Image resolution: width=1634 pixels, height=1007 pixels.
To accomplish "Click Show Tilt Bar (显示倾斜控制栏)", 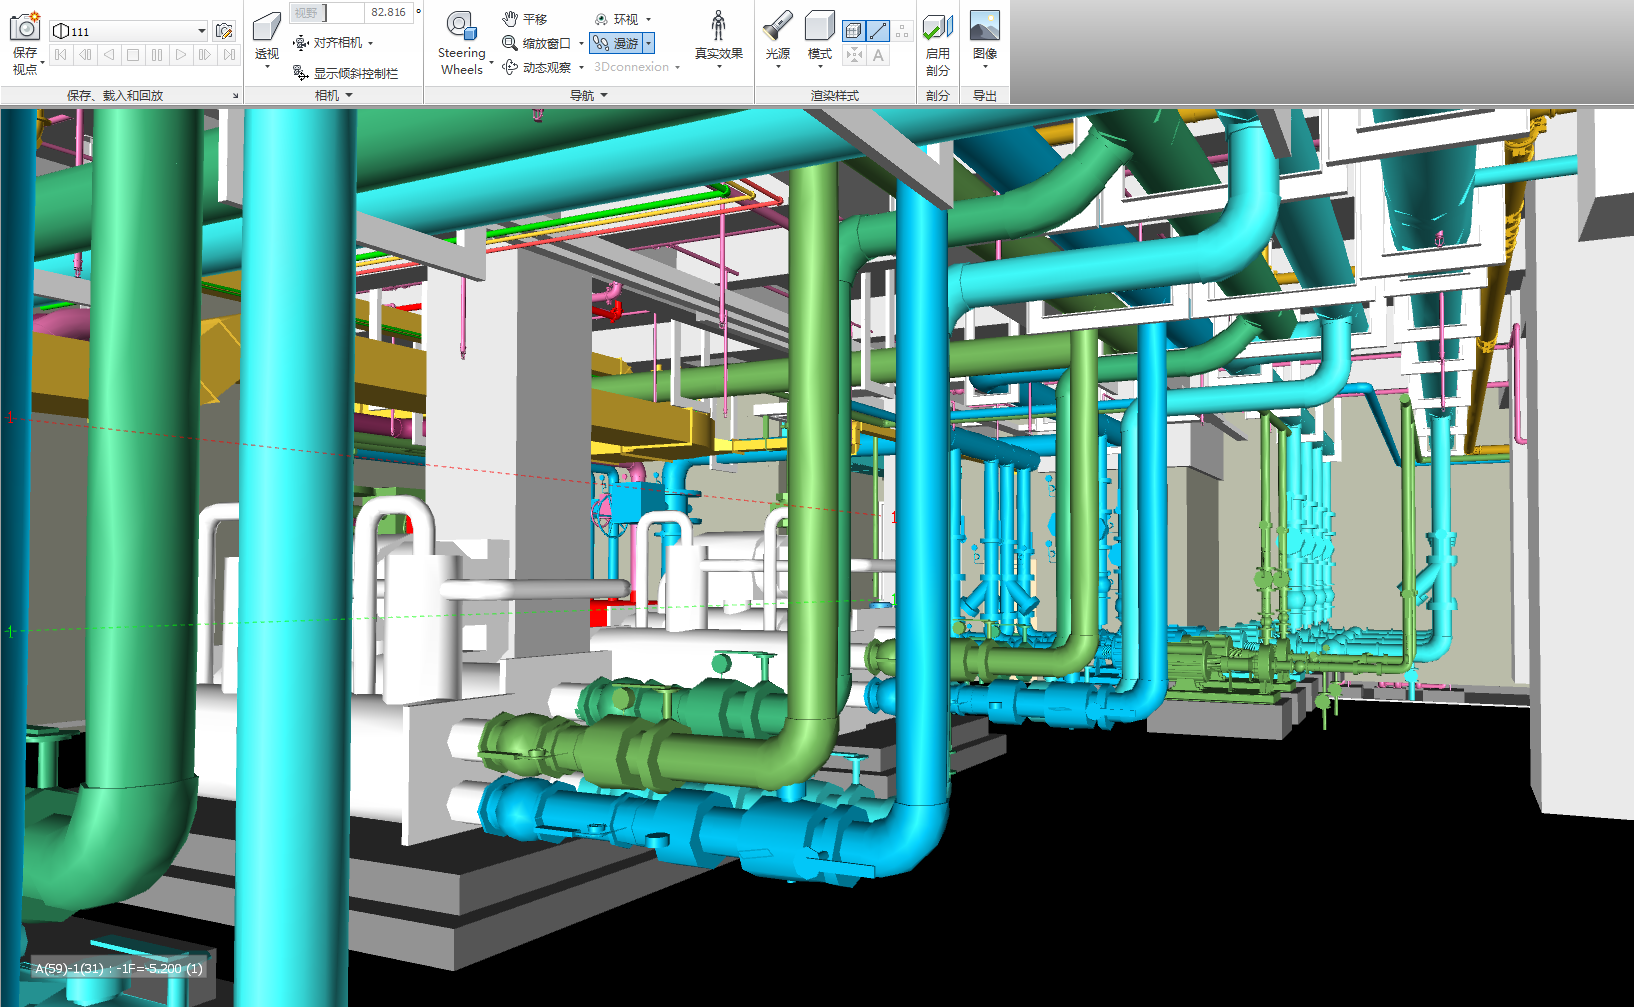I will click(x=345, y=73).
